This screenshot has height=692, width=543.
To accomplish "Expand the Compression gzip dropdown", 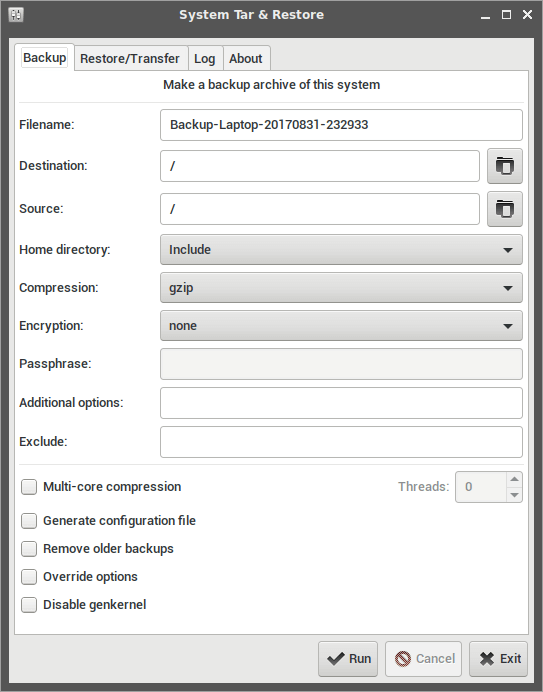I will (x=341, y=288).
